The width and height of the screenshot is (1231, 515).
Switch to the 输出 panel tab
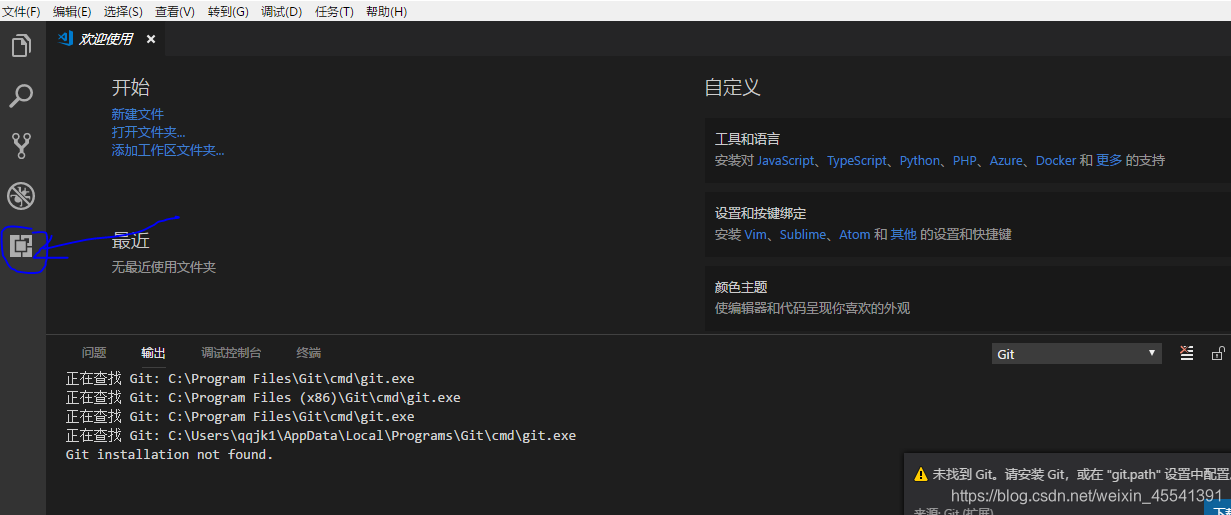pyautogui.click(x=153, y=353)
